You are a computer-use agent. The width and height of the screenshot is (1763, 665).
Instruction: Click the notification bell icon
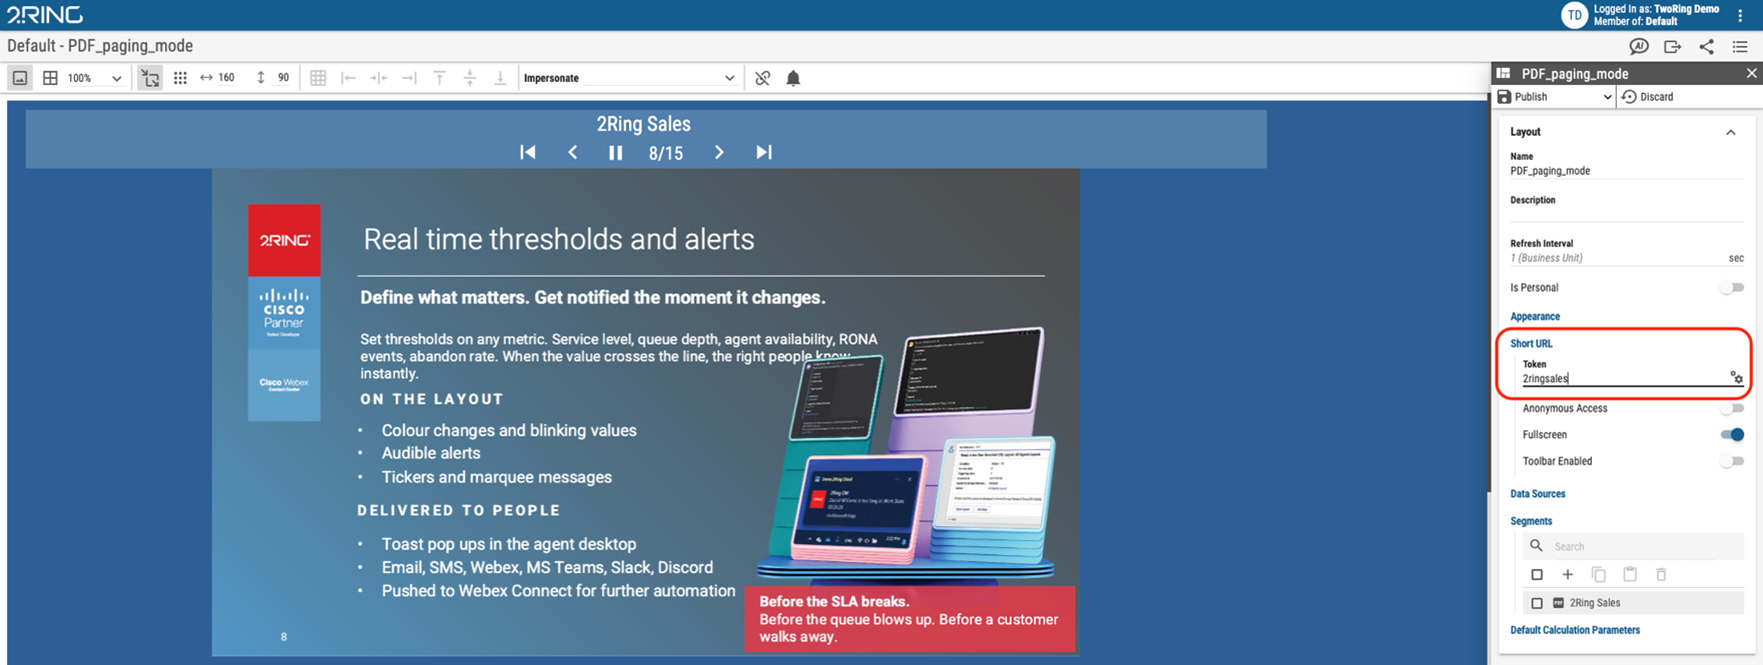pos(793,78)
